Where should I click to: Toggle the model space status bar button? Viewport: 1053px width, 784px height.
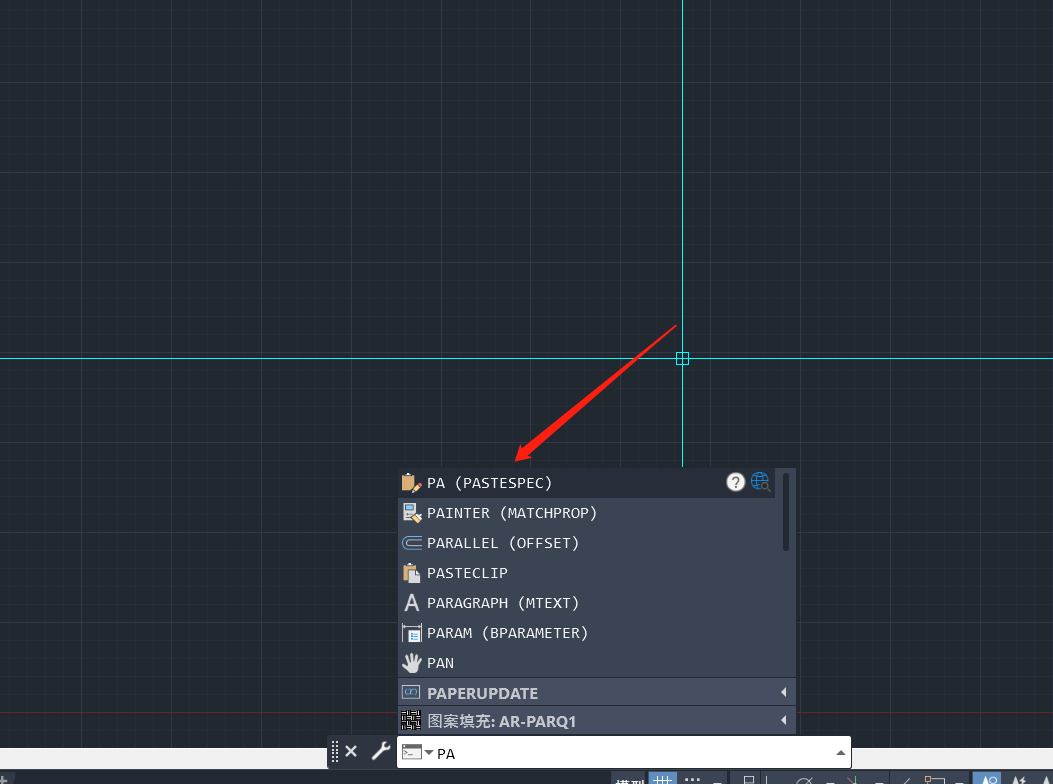630,781
